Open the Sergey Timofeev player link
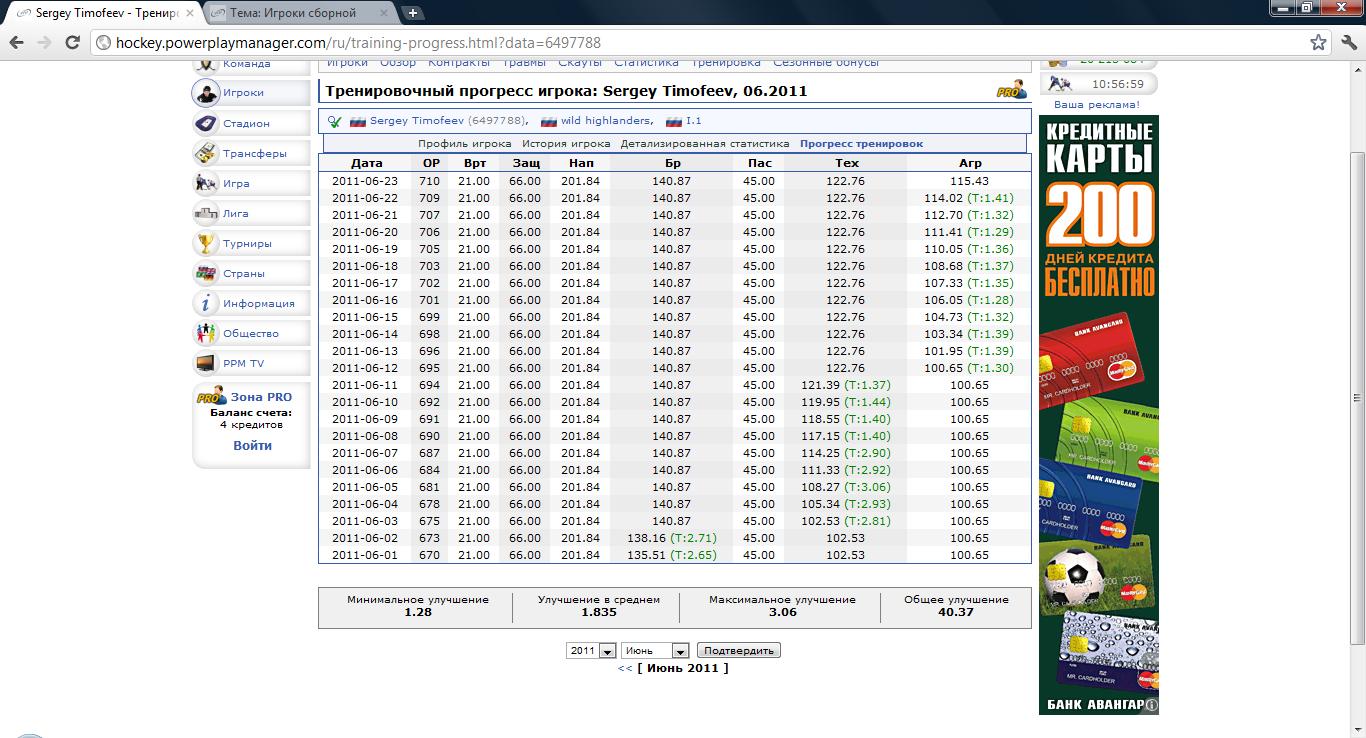This screenshot has height=738, width=1366. pyautogui.click(x=417, y=121)
